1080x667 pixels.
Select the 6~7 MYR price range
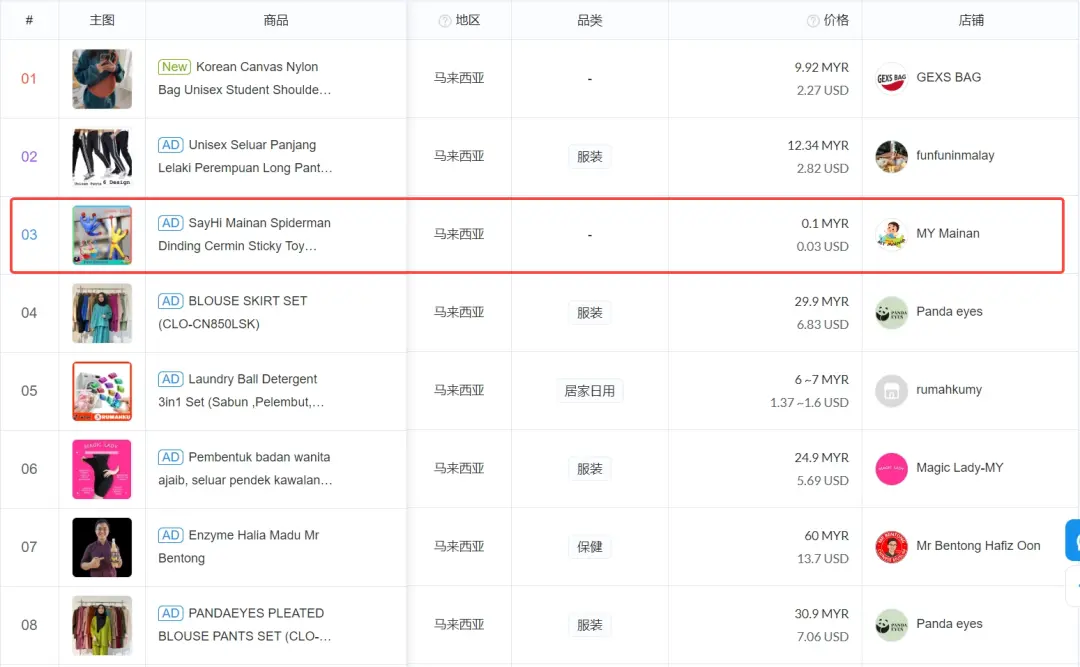pos(821,380)
